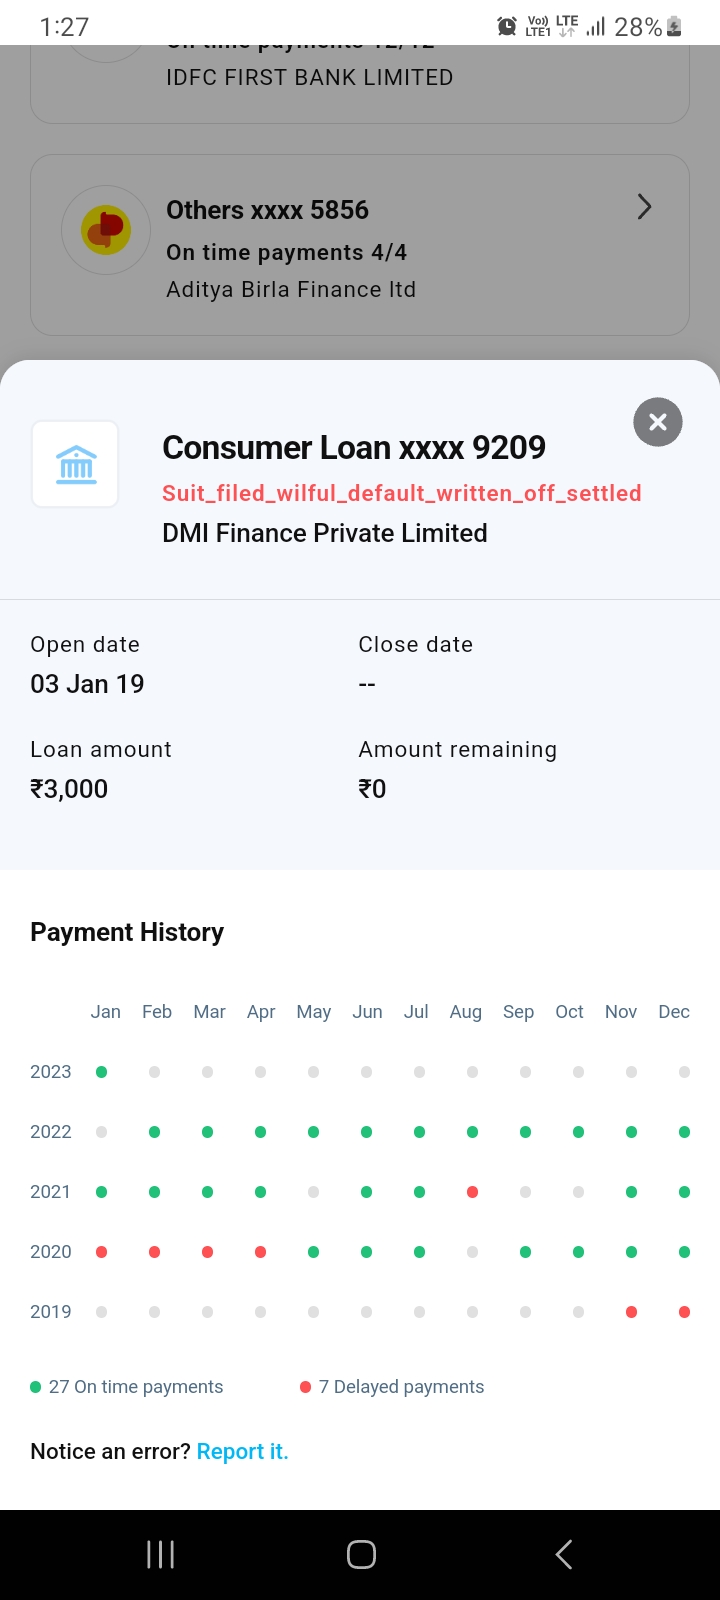Tap the bank building icon

[76, 464]
